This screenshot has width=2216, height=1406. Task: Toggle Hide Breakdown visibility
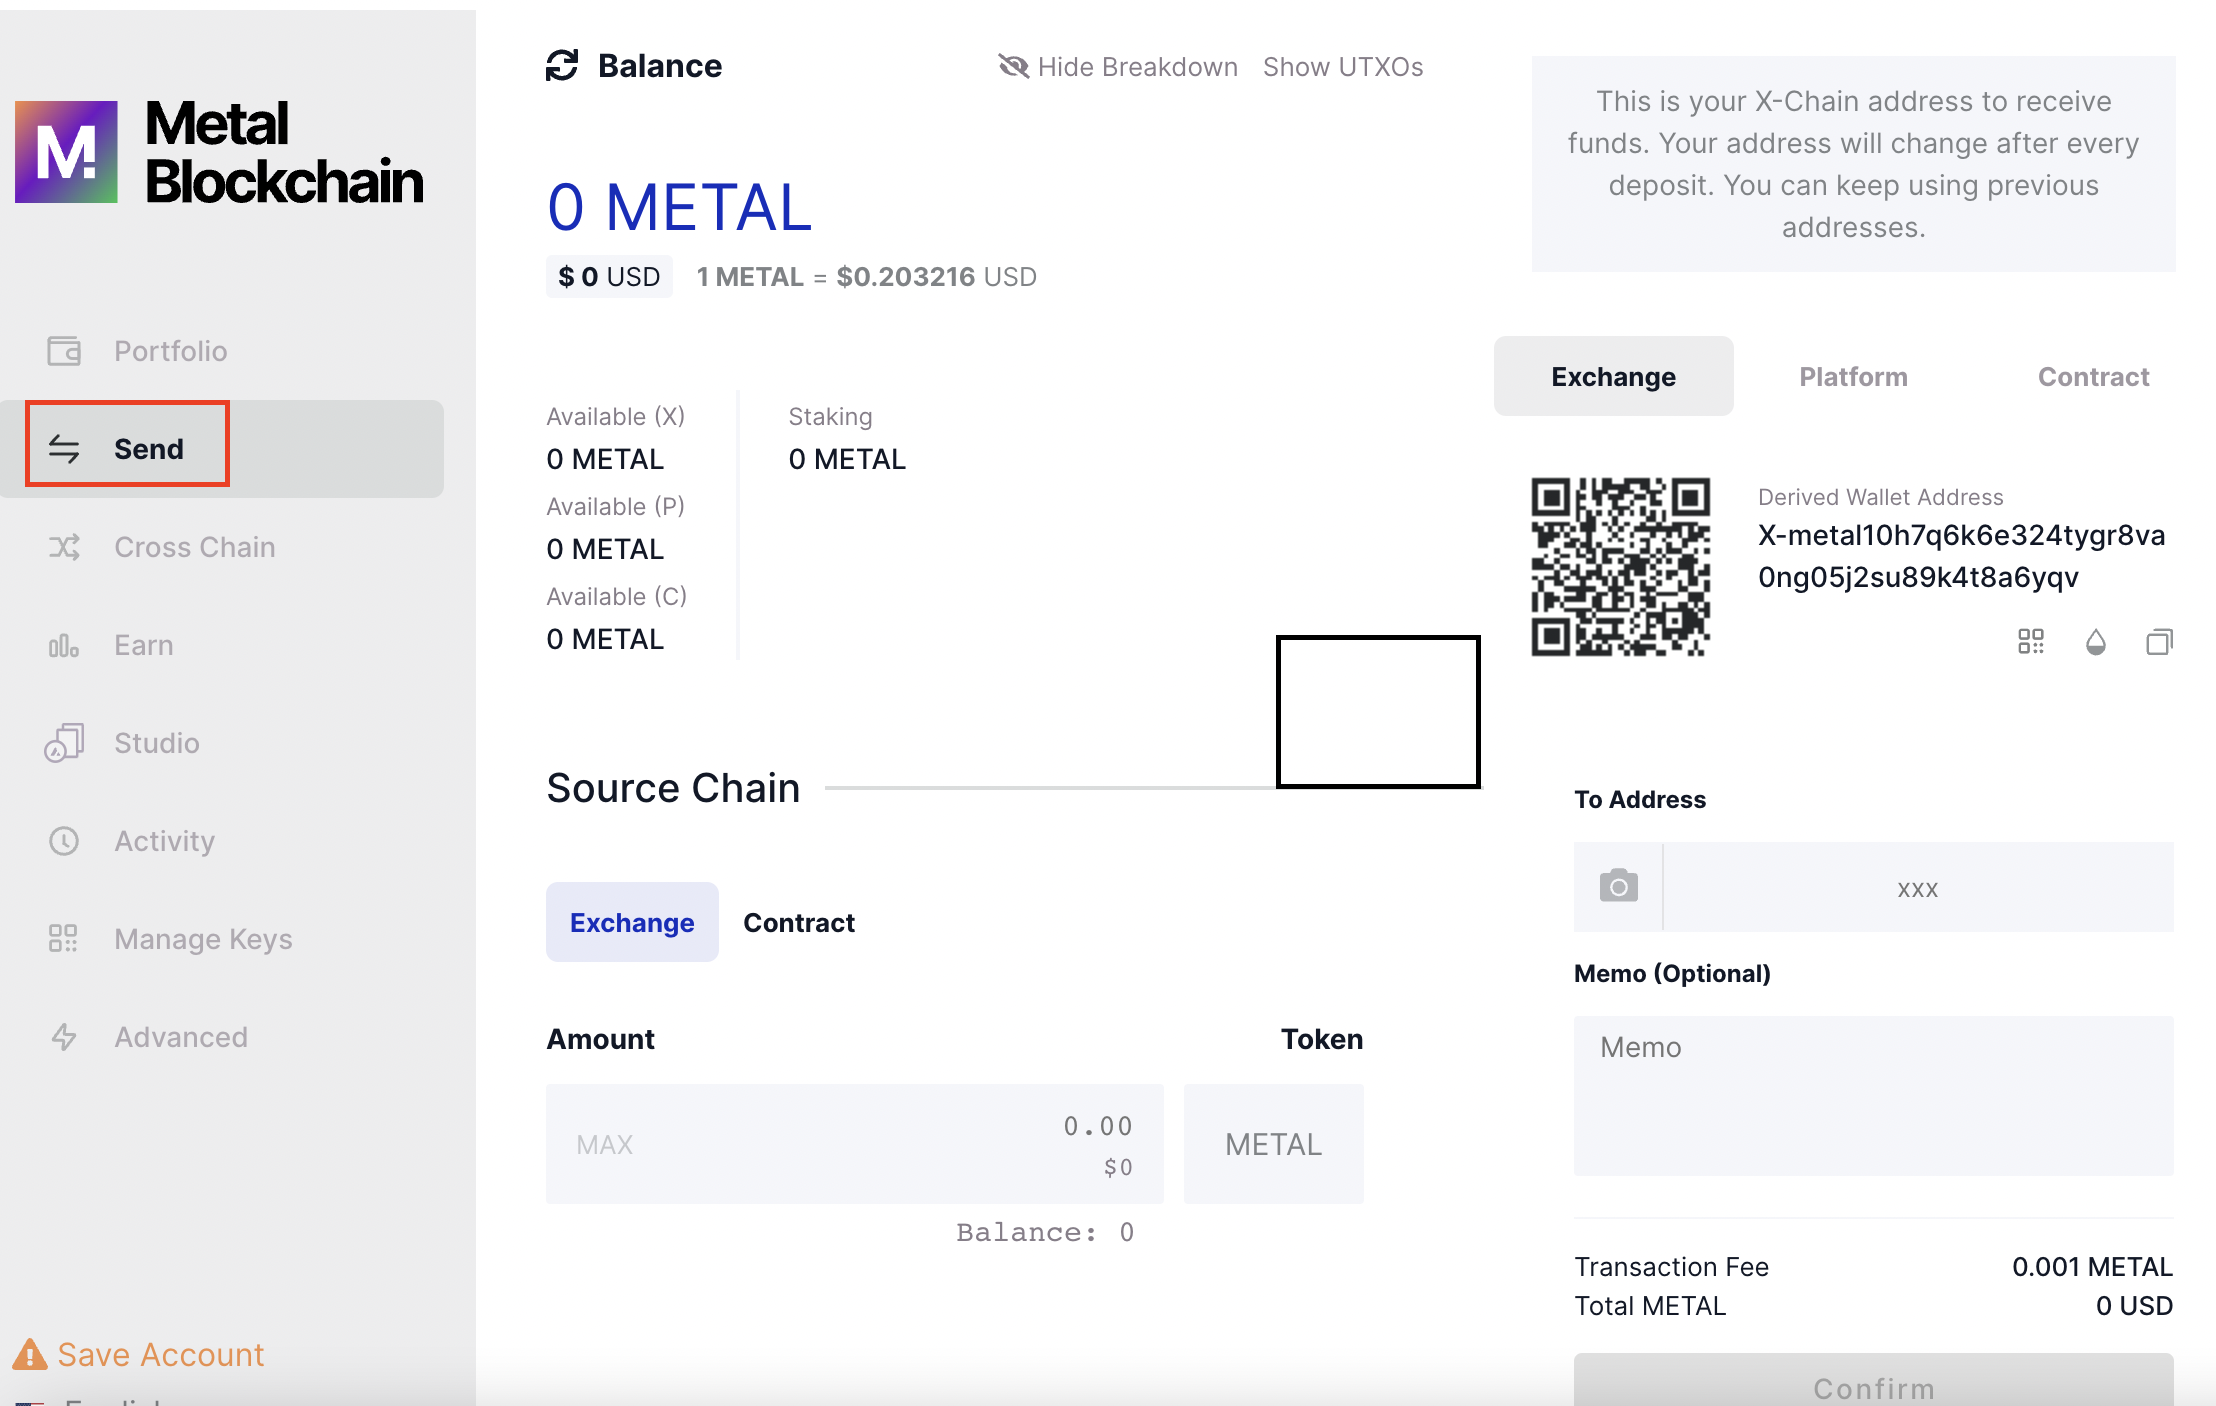click(1118, 67)
